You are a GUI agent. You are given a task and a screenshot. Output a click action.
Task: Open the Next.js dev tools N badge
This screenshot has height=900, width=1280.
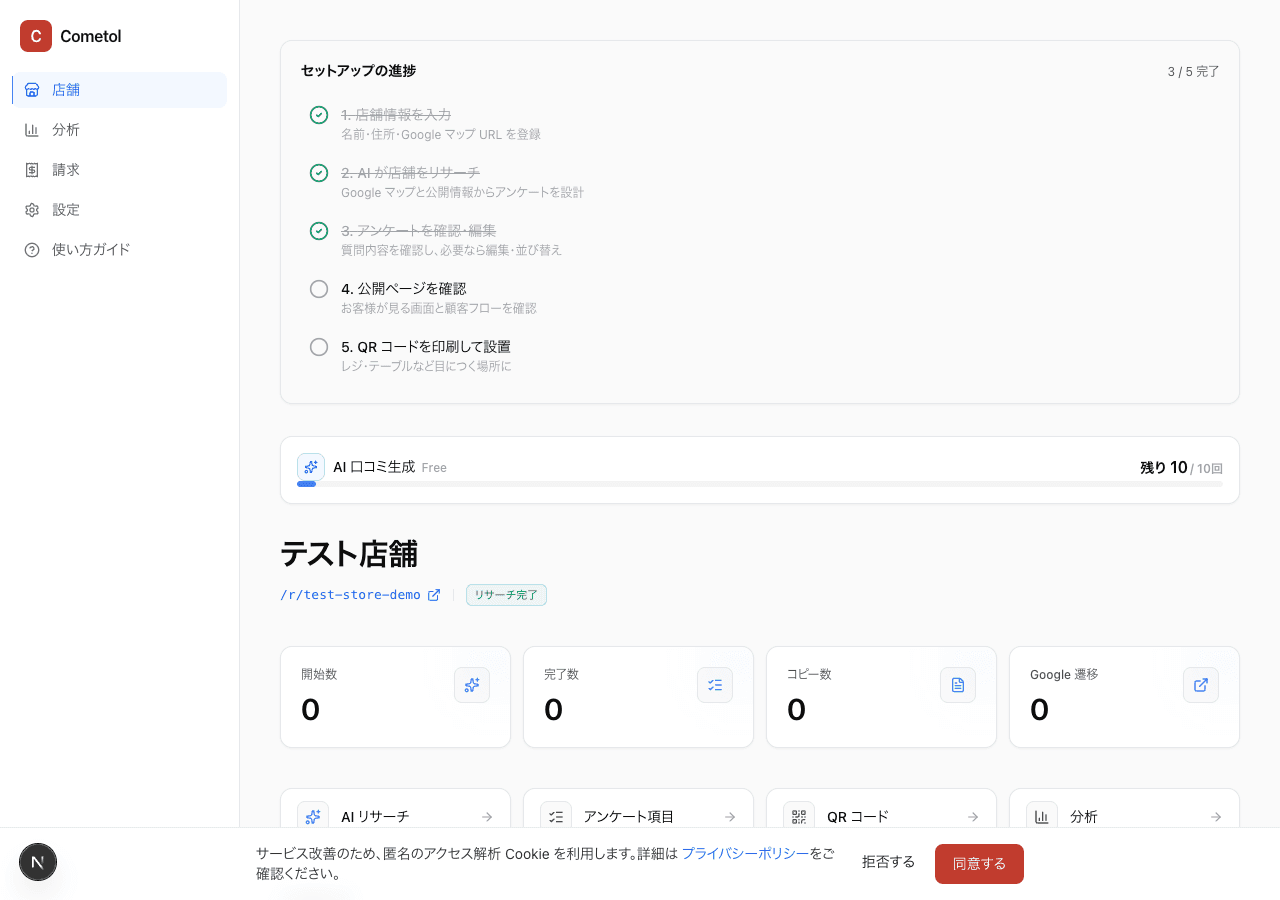tap(38, 862)
